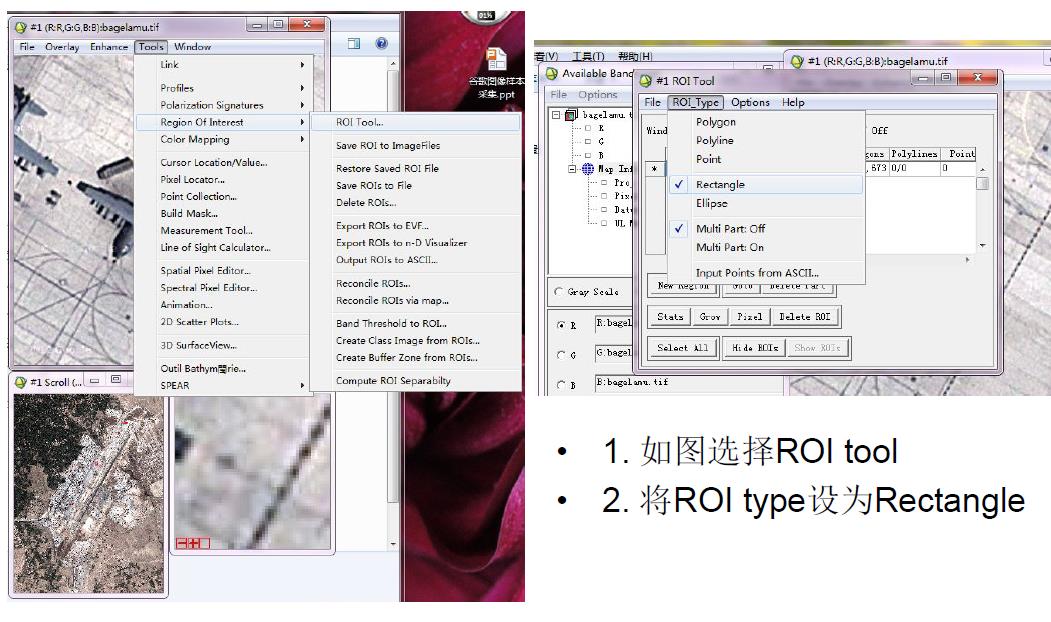Image resolution: width=1051 pixels, height=622 pixels.
Task: Click the ENVI icon in the #1 Scroll window title
Action: point(21,382)
